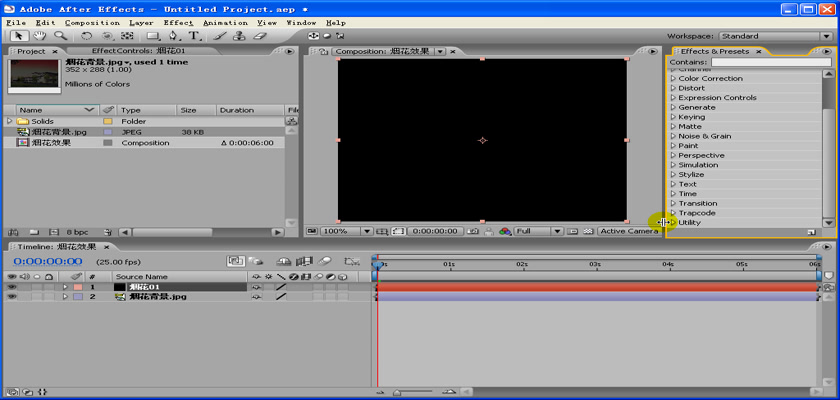The image size is (840, 400).
Task: Create a new folder in Project panel
Action: (34, 232)
